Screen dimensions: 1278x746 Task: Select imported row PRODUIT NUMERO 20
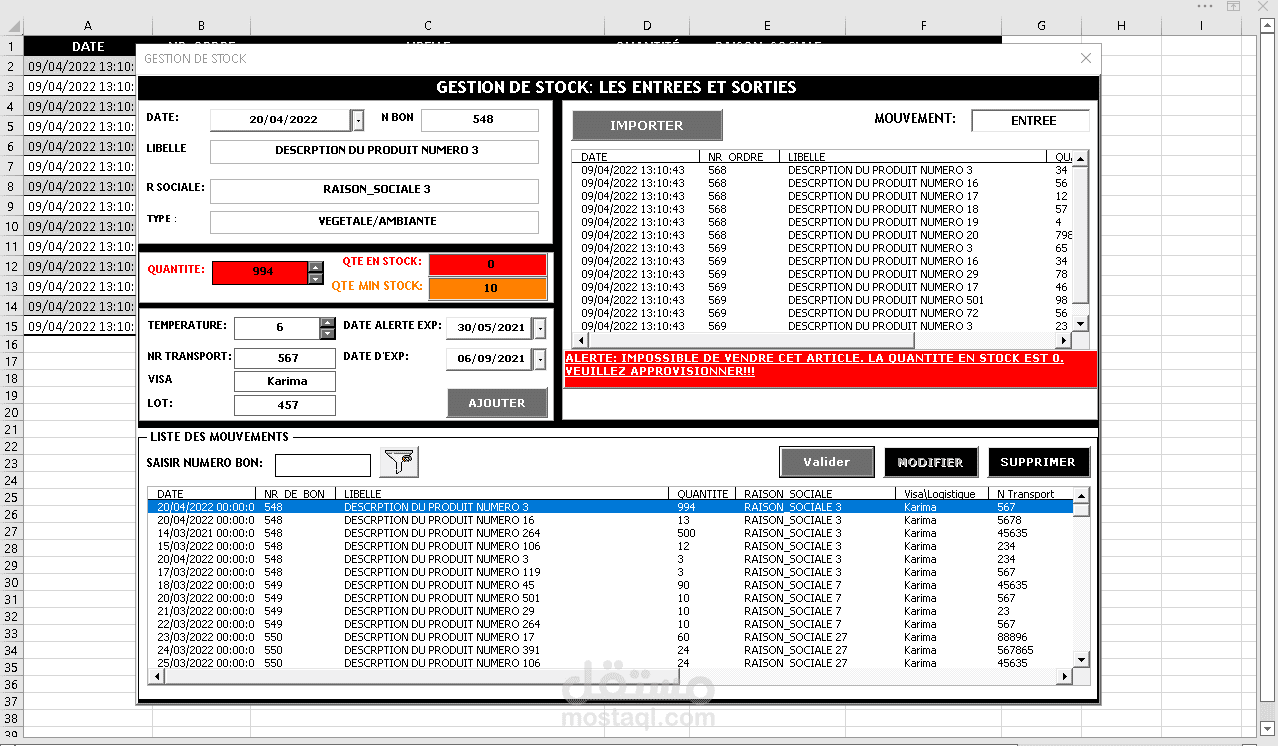(823, 235)
